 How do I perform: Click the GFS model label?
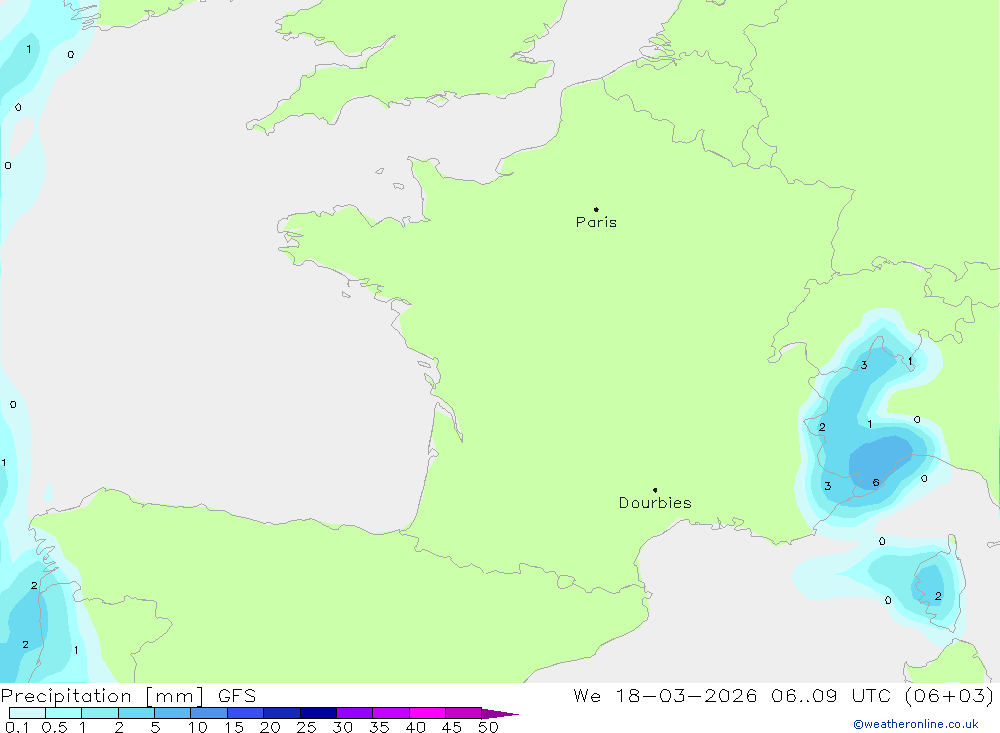click(237, 696)
